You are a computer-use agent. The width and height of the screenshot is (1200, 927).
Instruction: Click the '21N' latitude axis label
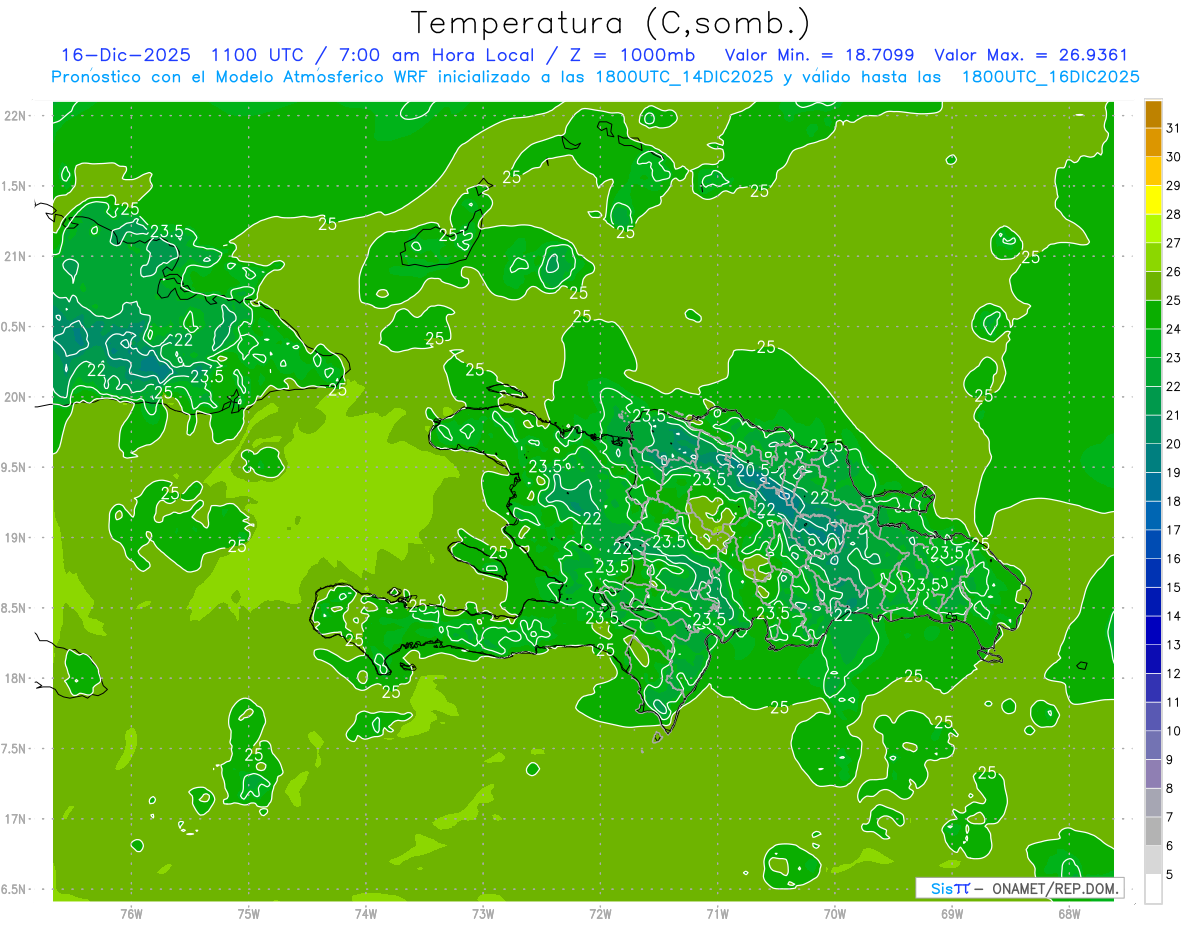pyautogui.click(x=15, y=256)
